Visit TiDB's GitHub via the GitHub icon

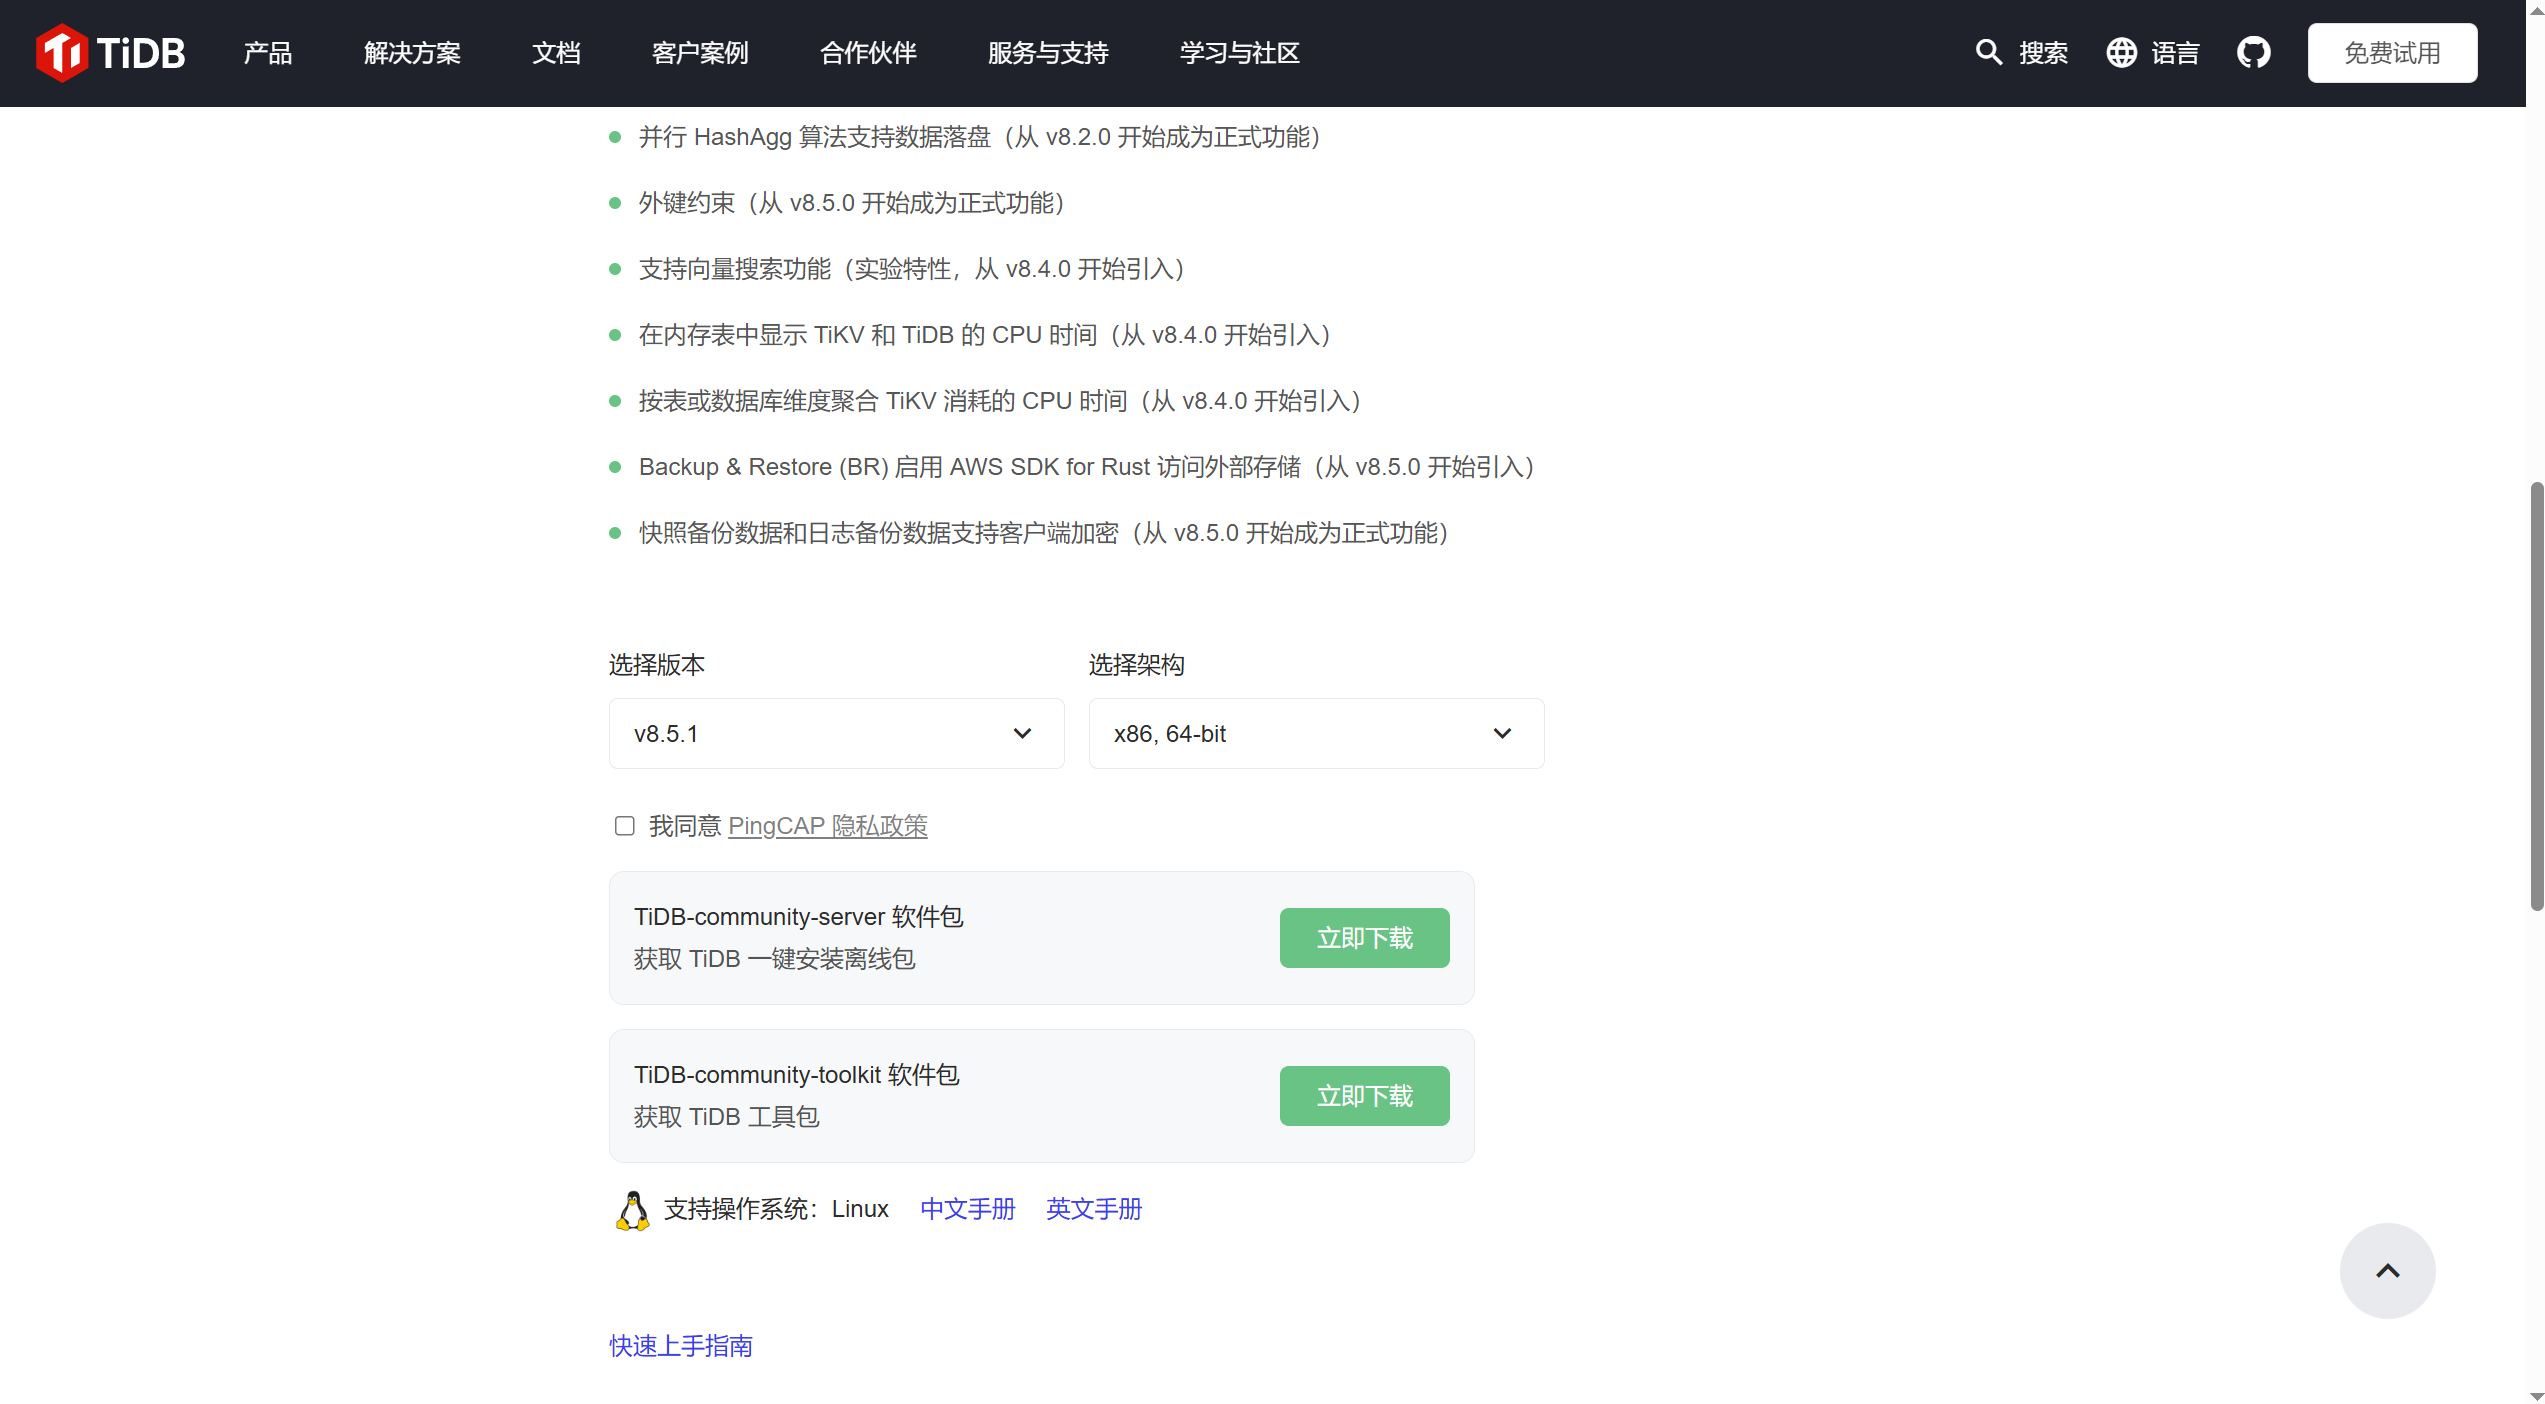tap(2254, 52)
